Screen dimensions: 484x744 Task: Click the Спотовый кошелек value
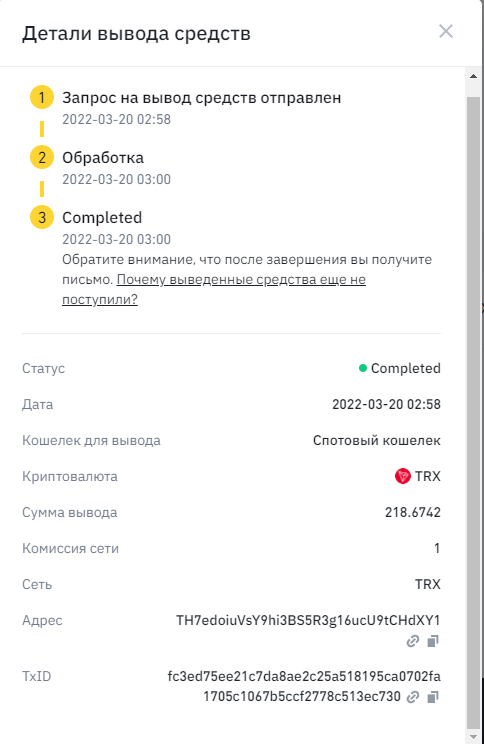(x=377, y=440)
